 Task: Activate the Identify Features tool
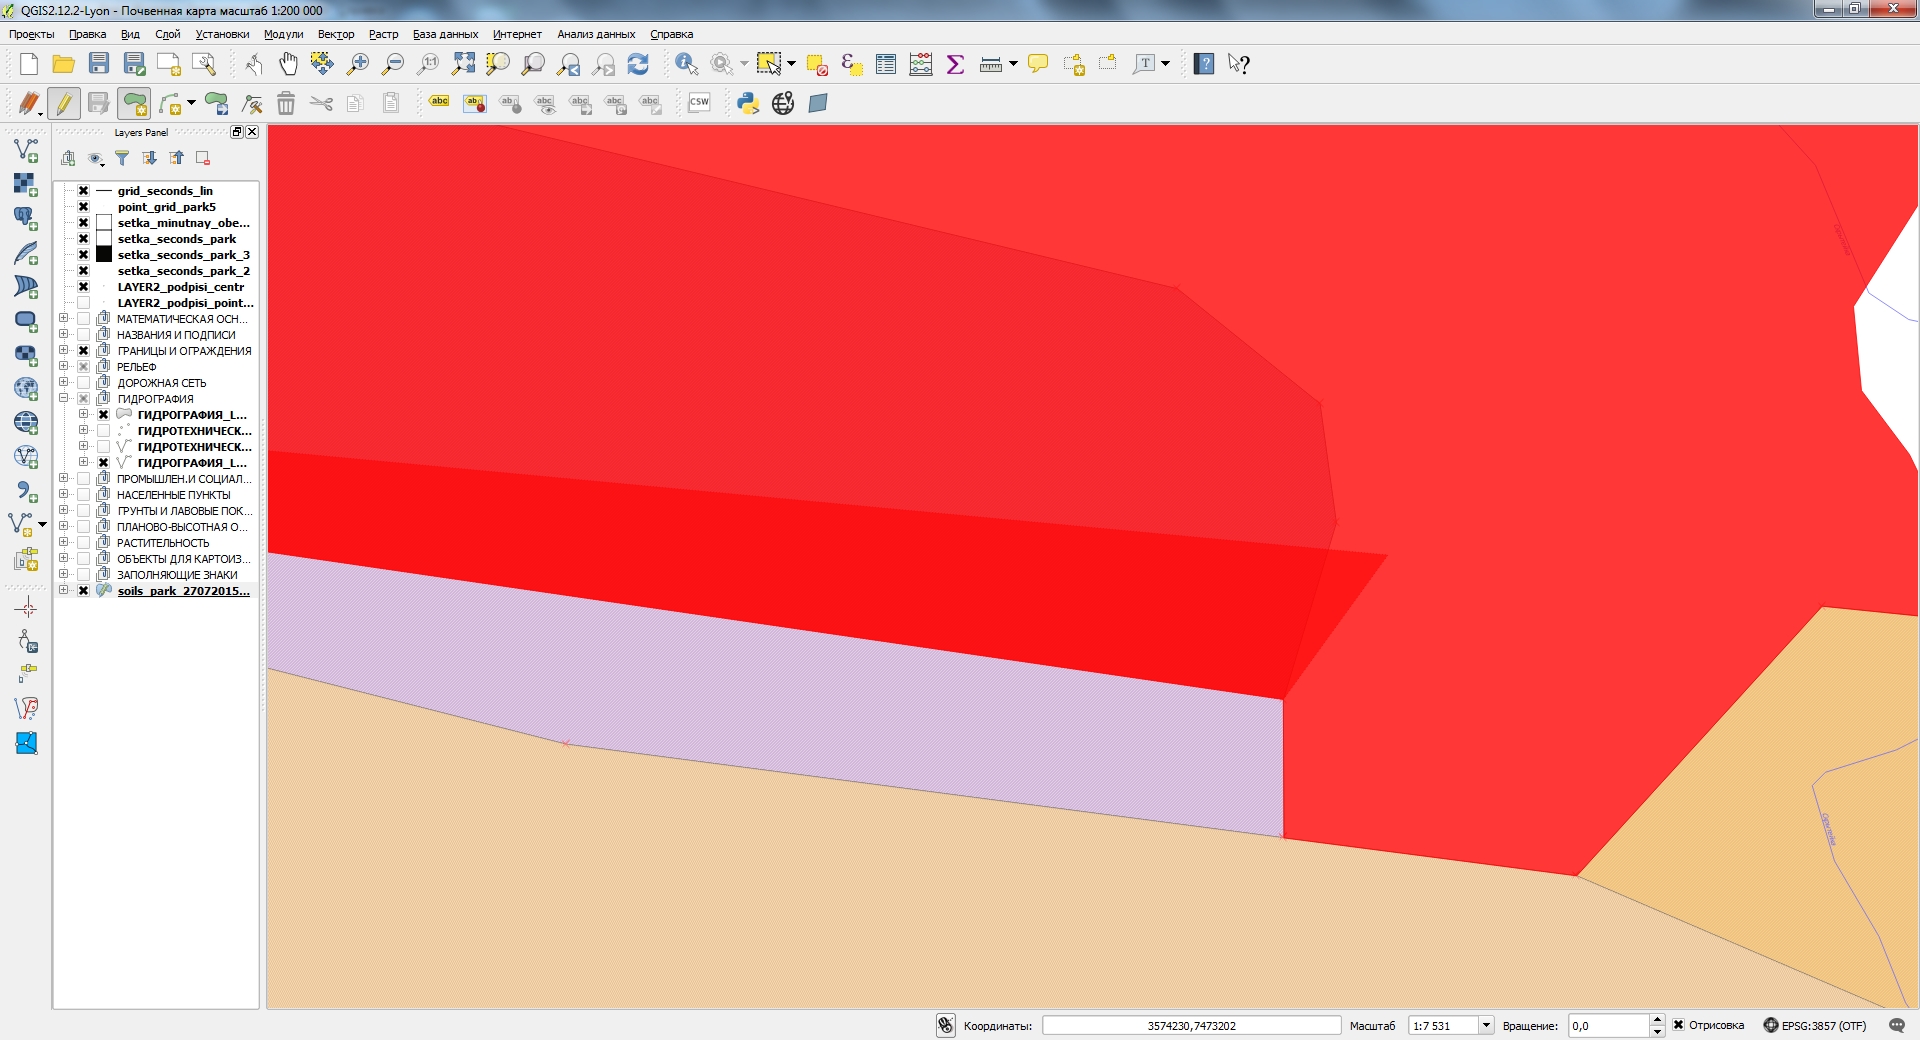(686, 63)
